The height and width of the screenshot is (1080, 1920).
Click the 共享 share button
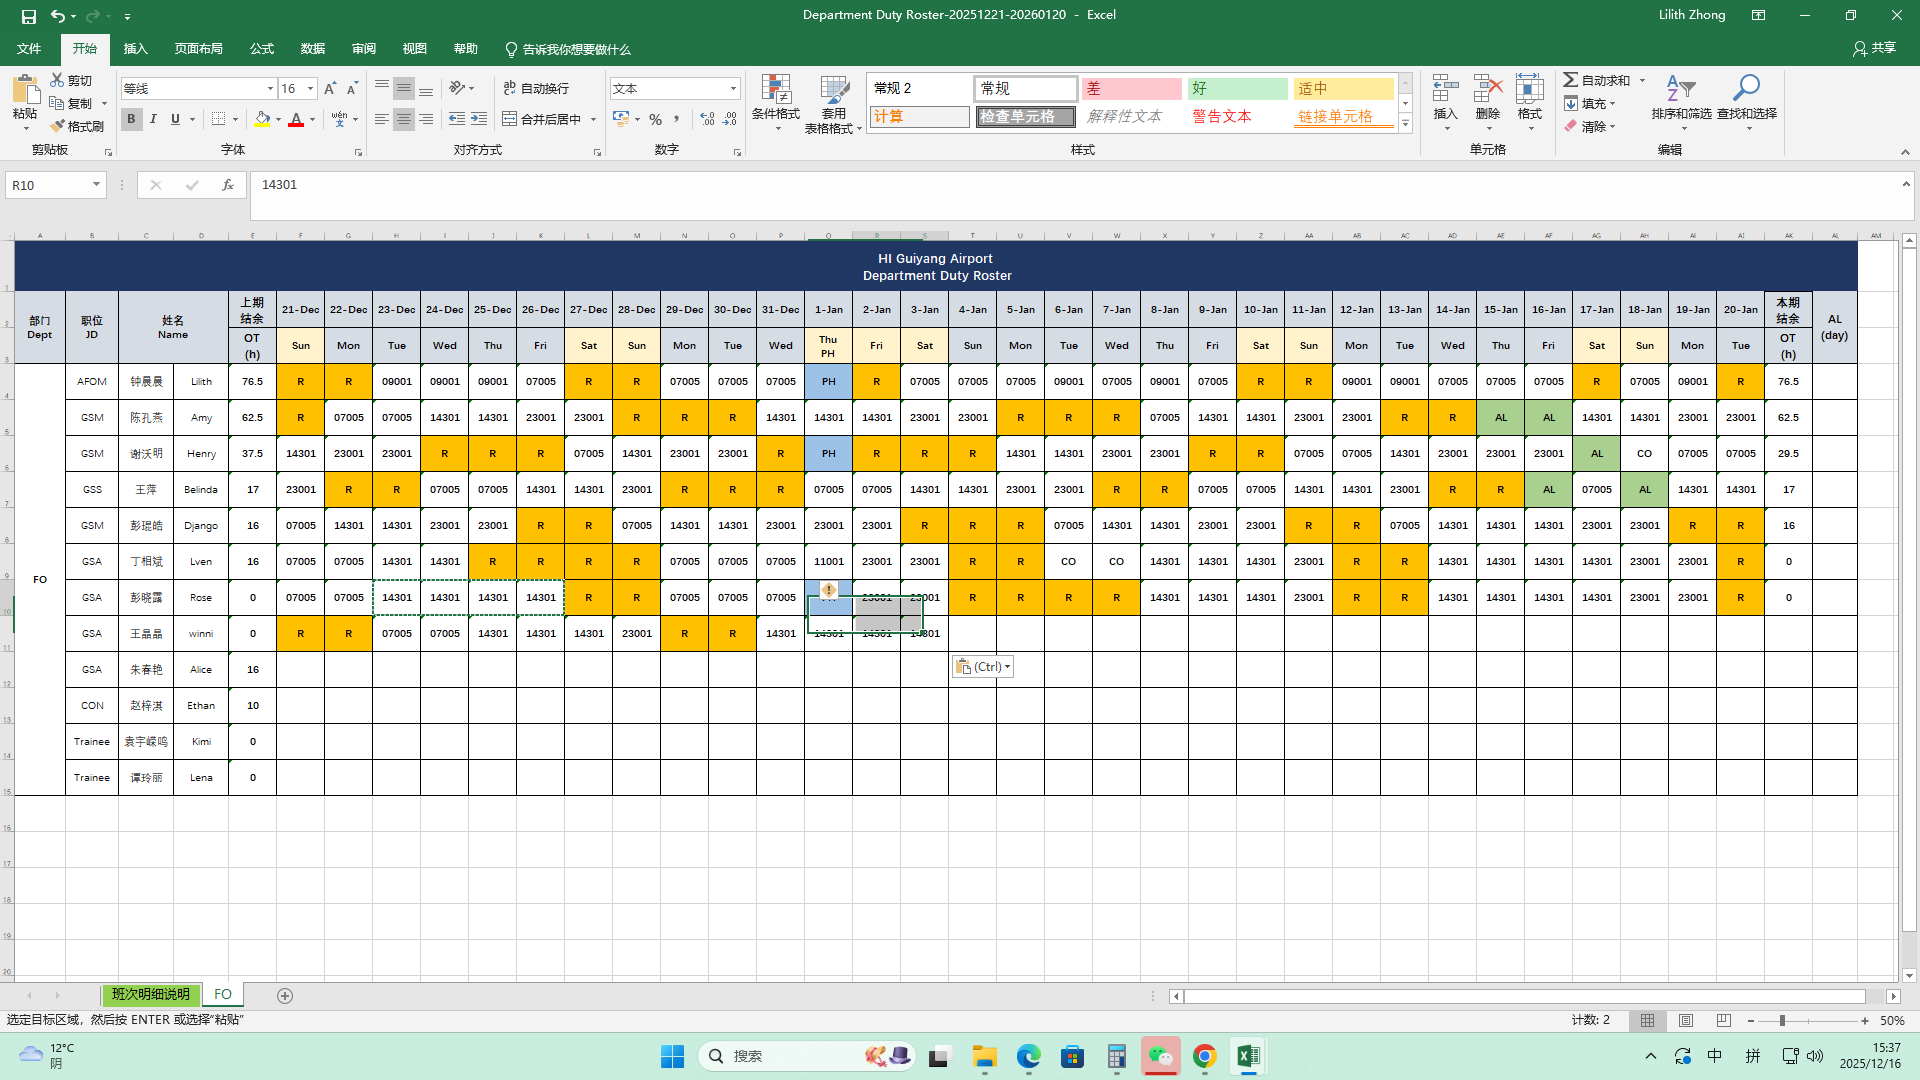tap(1874, 48)
